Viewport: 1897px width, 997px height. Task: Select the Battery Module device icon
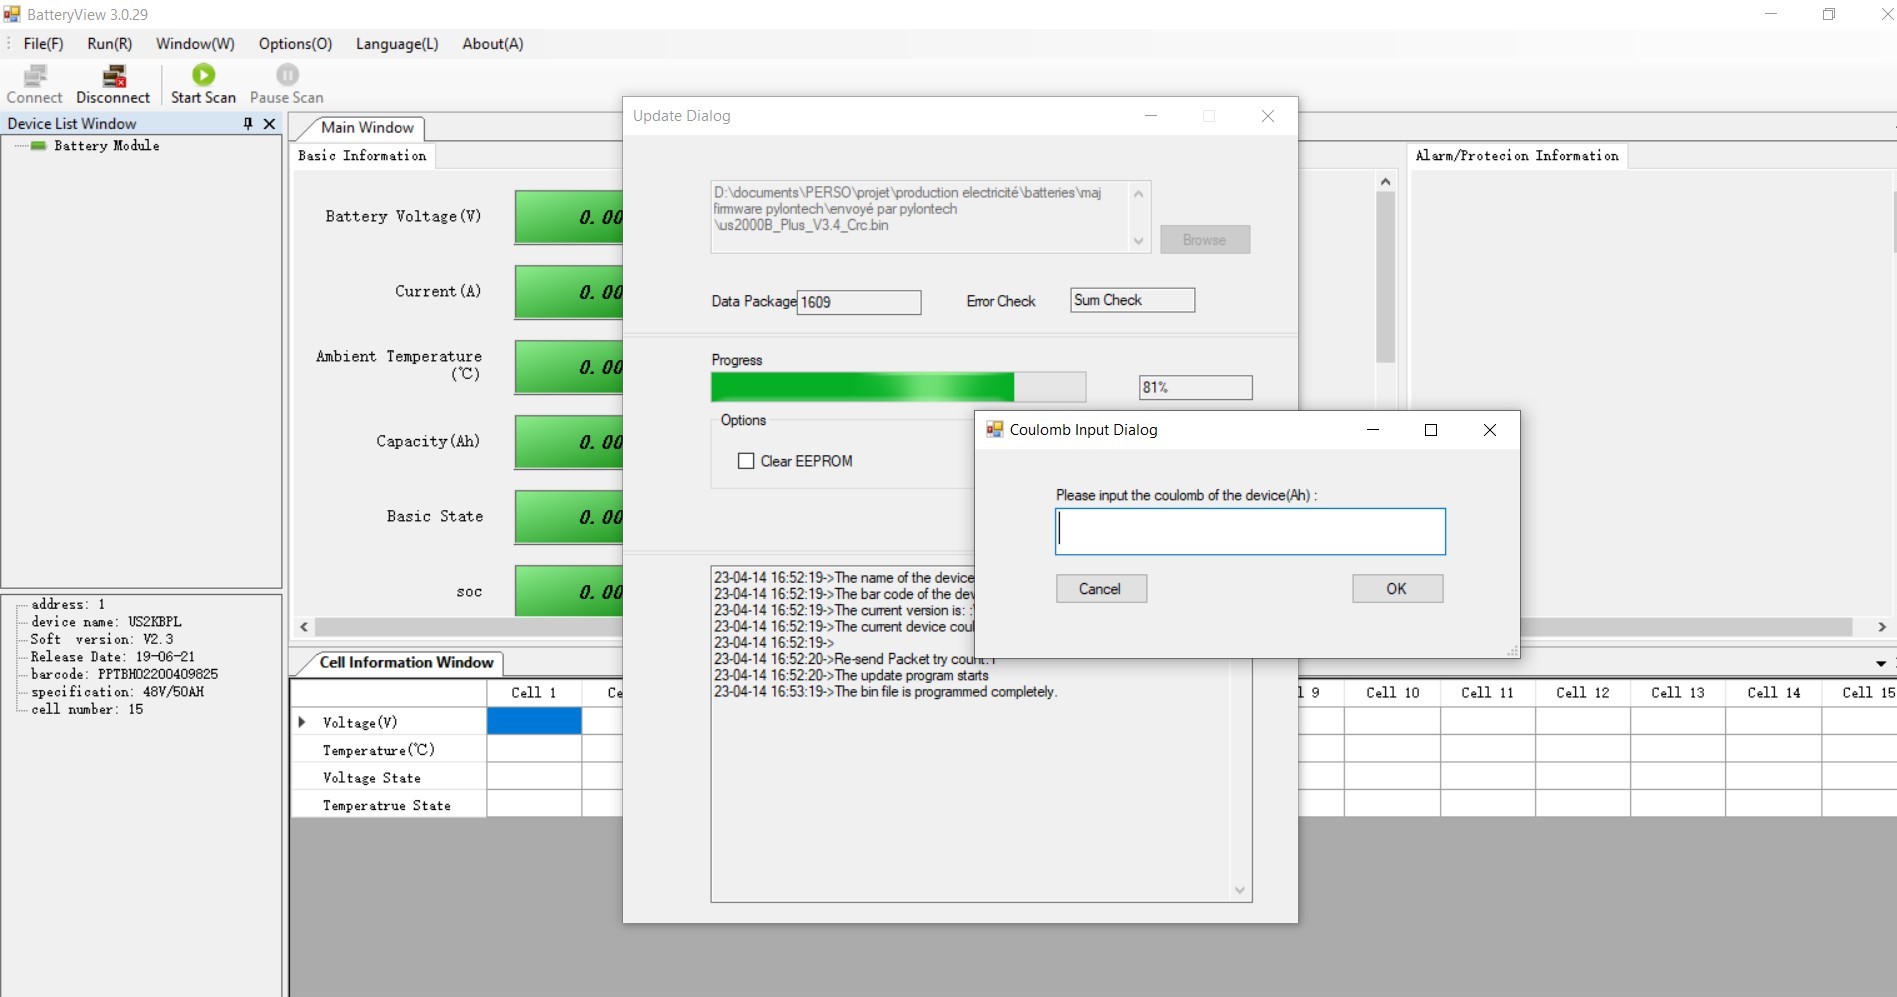click(39, 146)
